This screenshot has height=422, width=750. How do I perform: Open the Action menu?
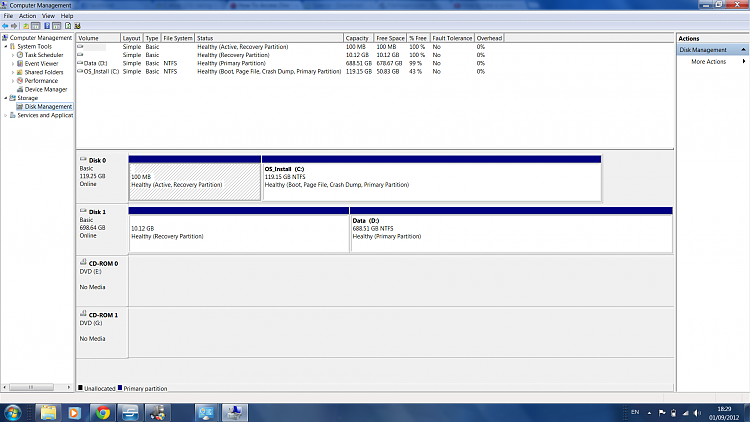point(27,16)
